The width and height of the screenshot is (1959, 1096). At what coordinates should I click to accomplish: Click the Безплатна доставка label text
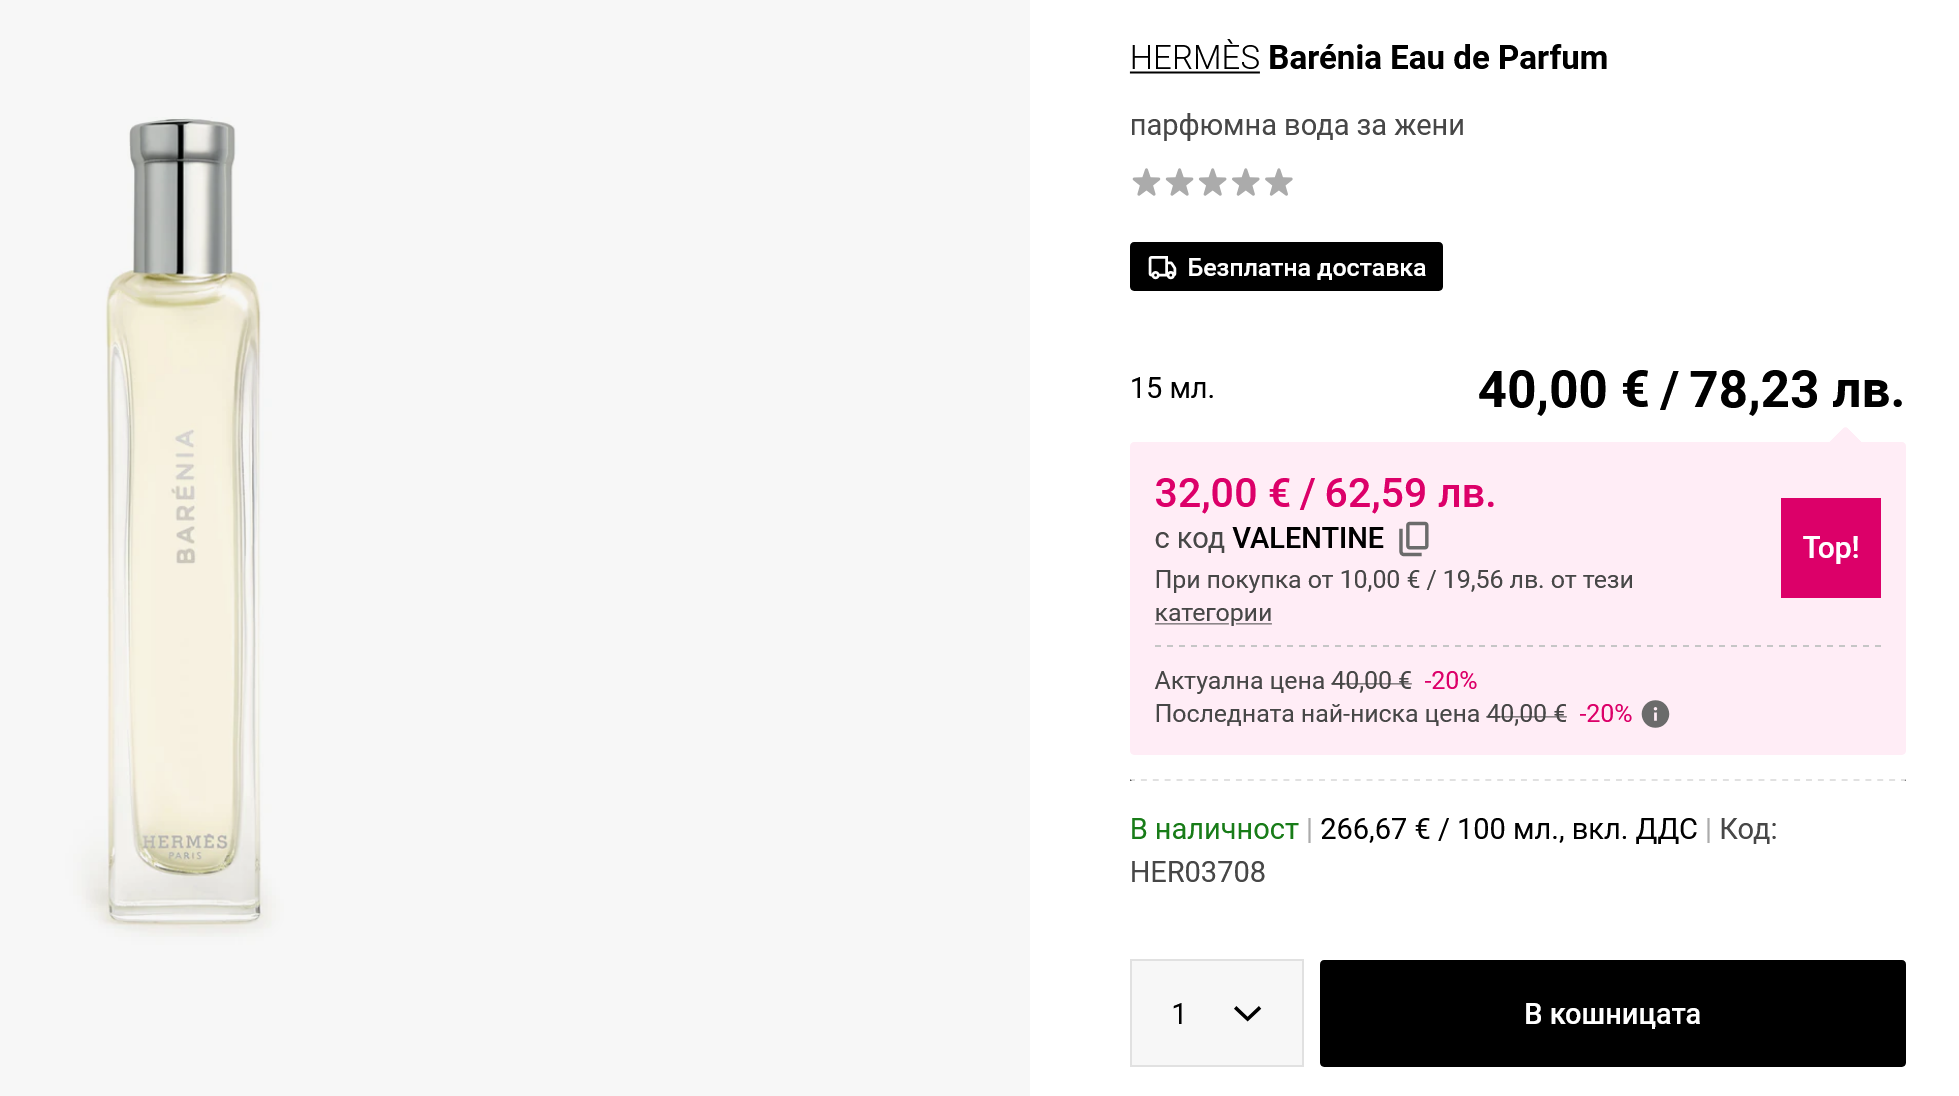click(x=1306, y=268)
